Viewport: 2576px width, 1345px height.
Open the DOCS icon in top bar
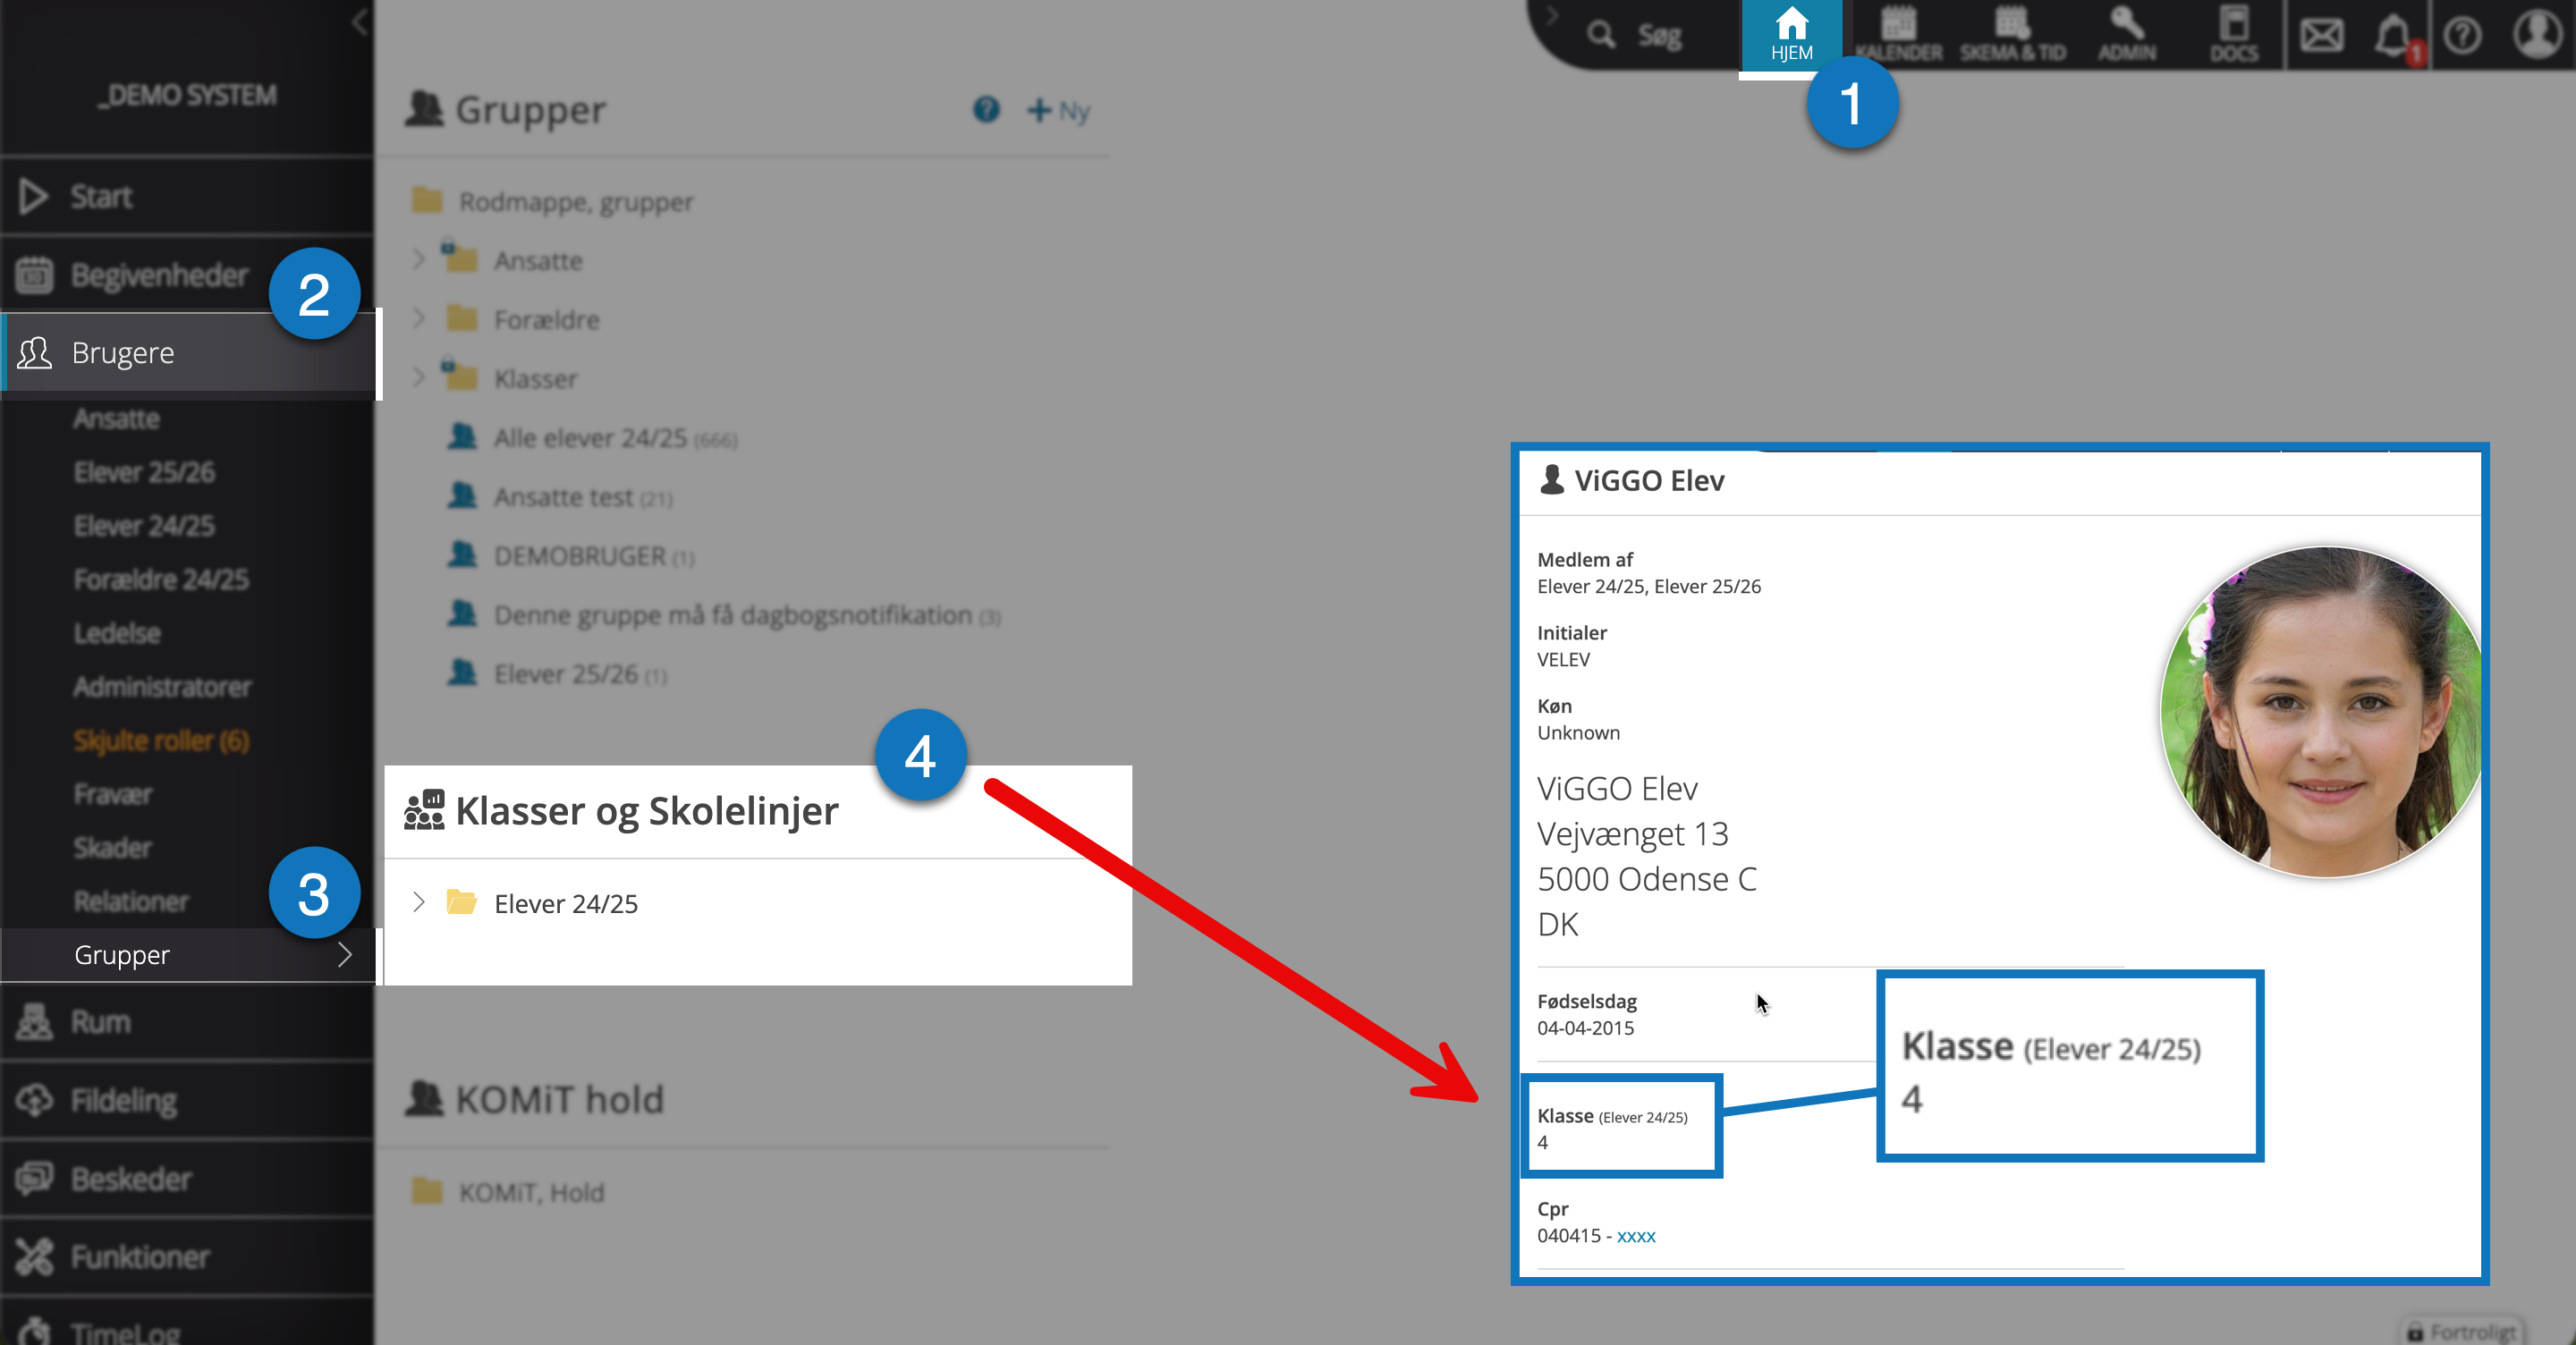[2233, 36]
